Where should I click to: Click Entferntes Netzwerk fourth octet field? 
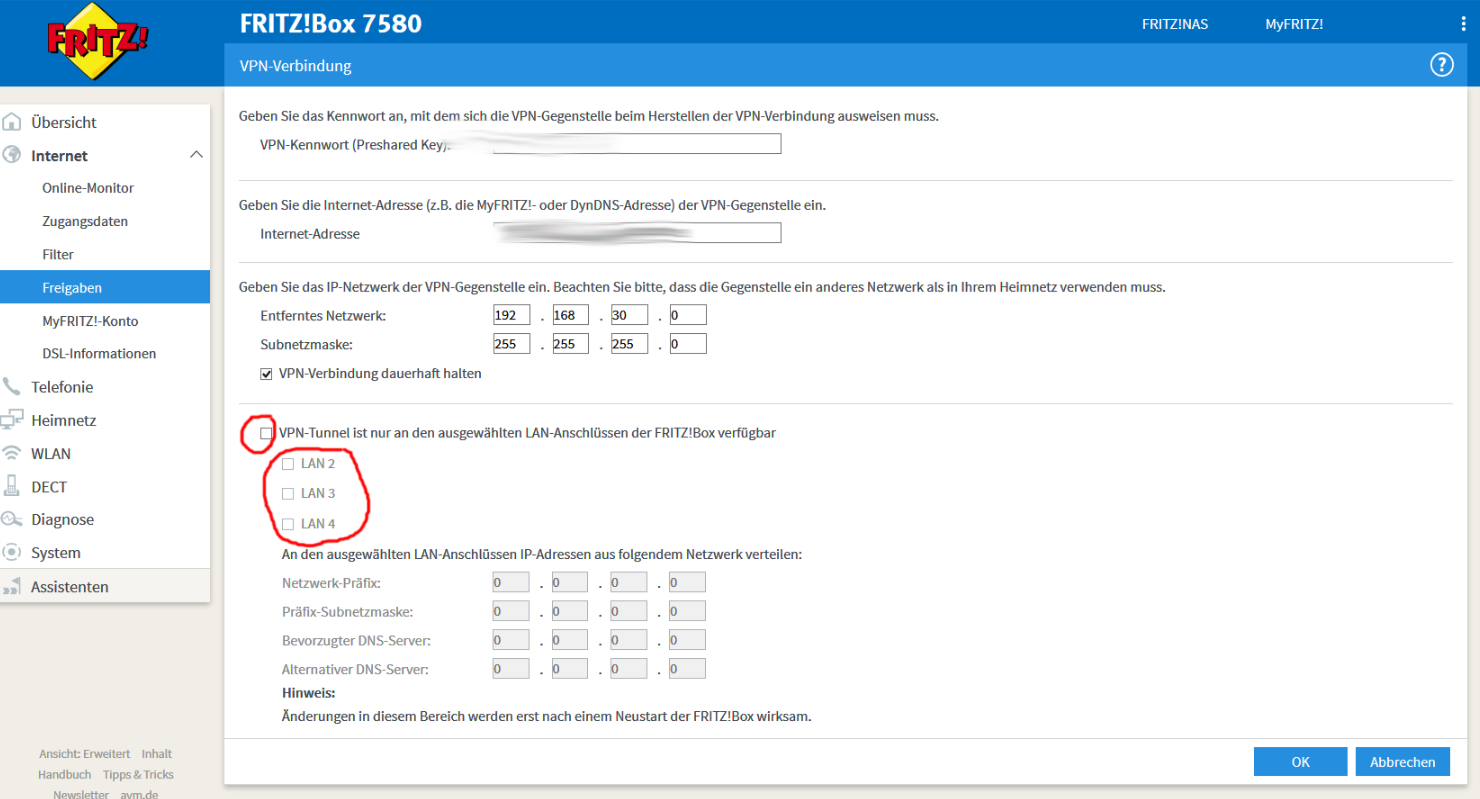pyautogui.click(x=688, y=315)
